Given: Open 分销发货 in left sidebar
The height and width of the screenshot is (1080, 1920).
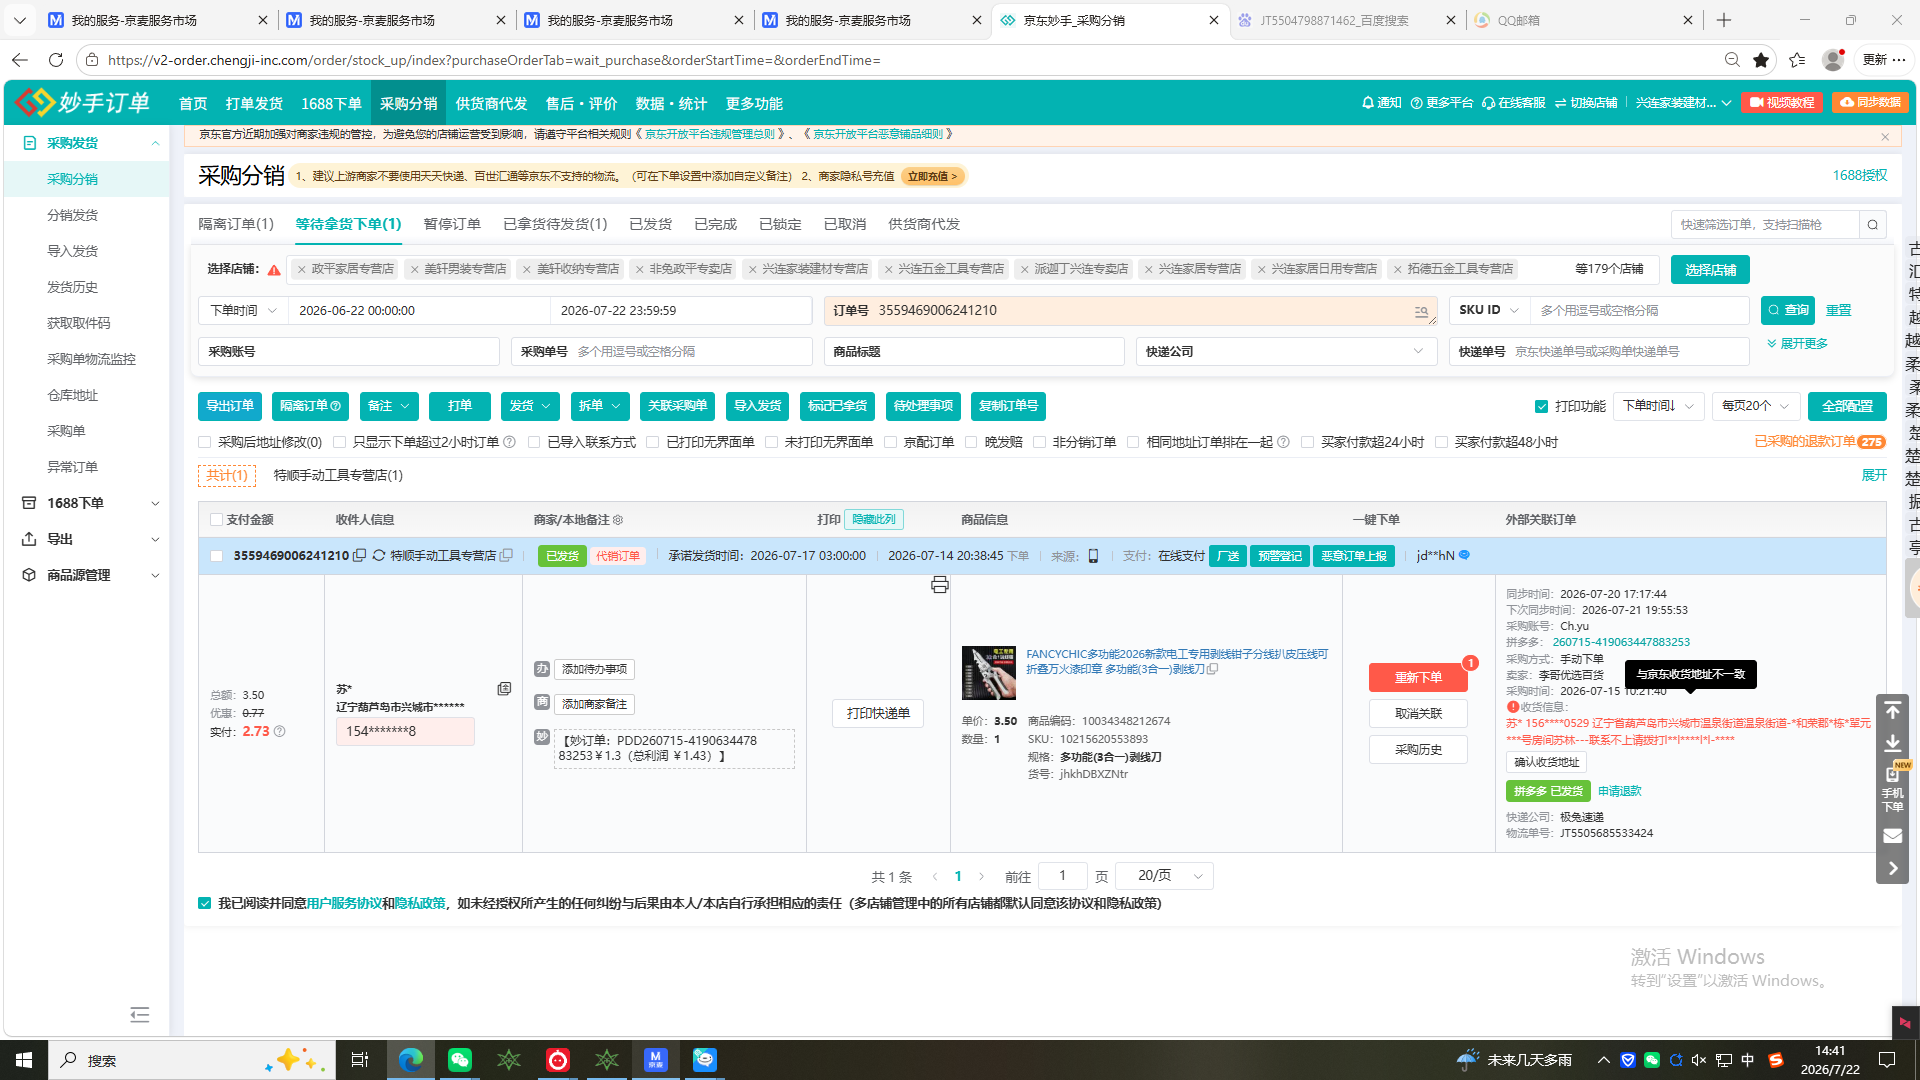Looking at the screenshot, I should (72, 215).
